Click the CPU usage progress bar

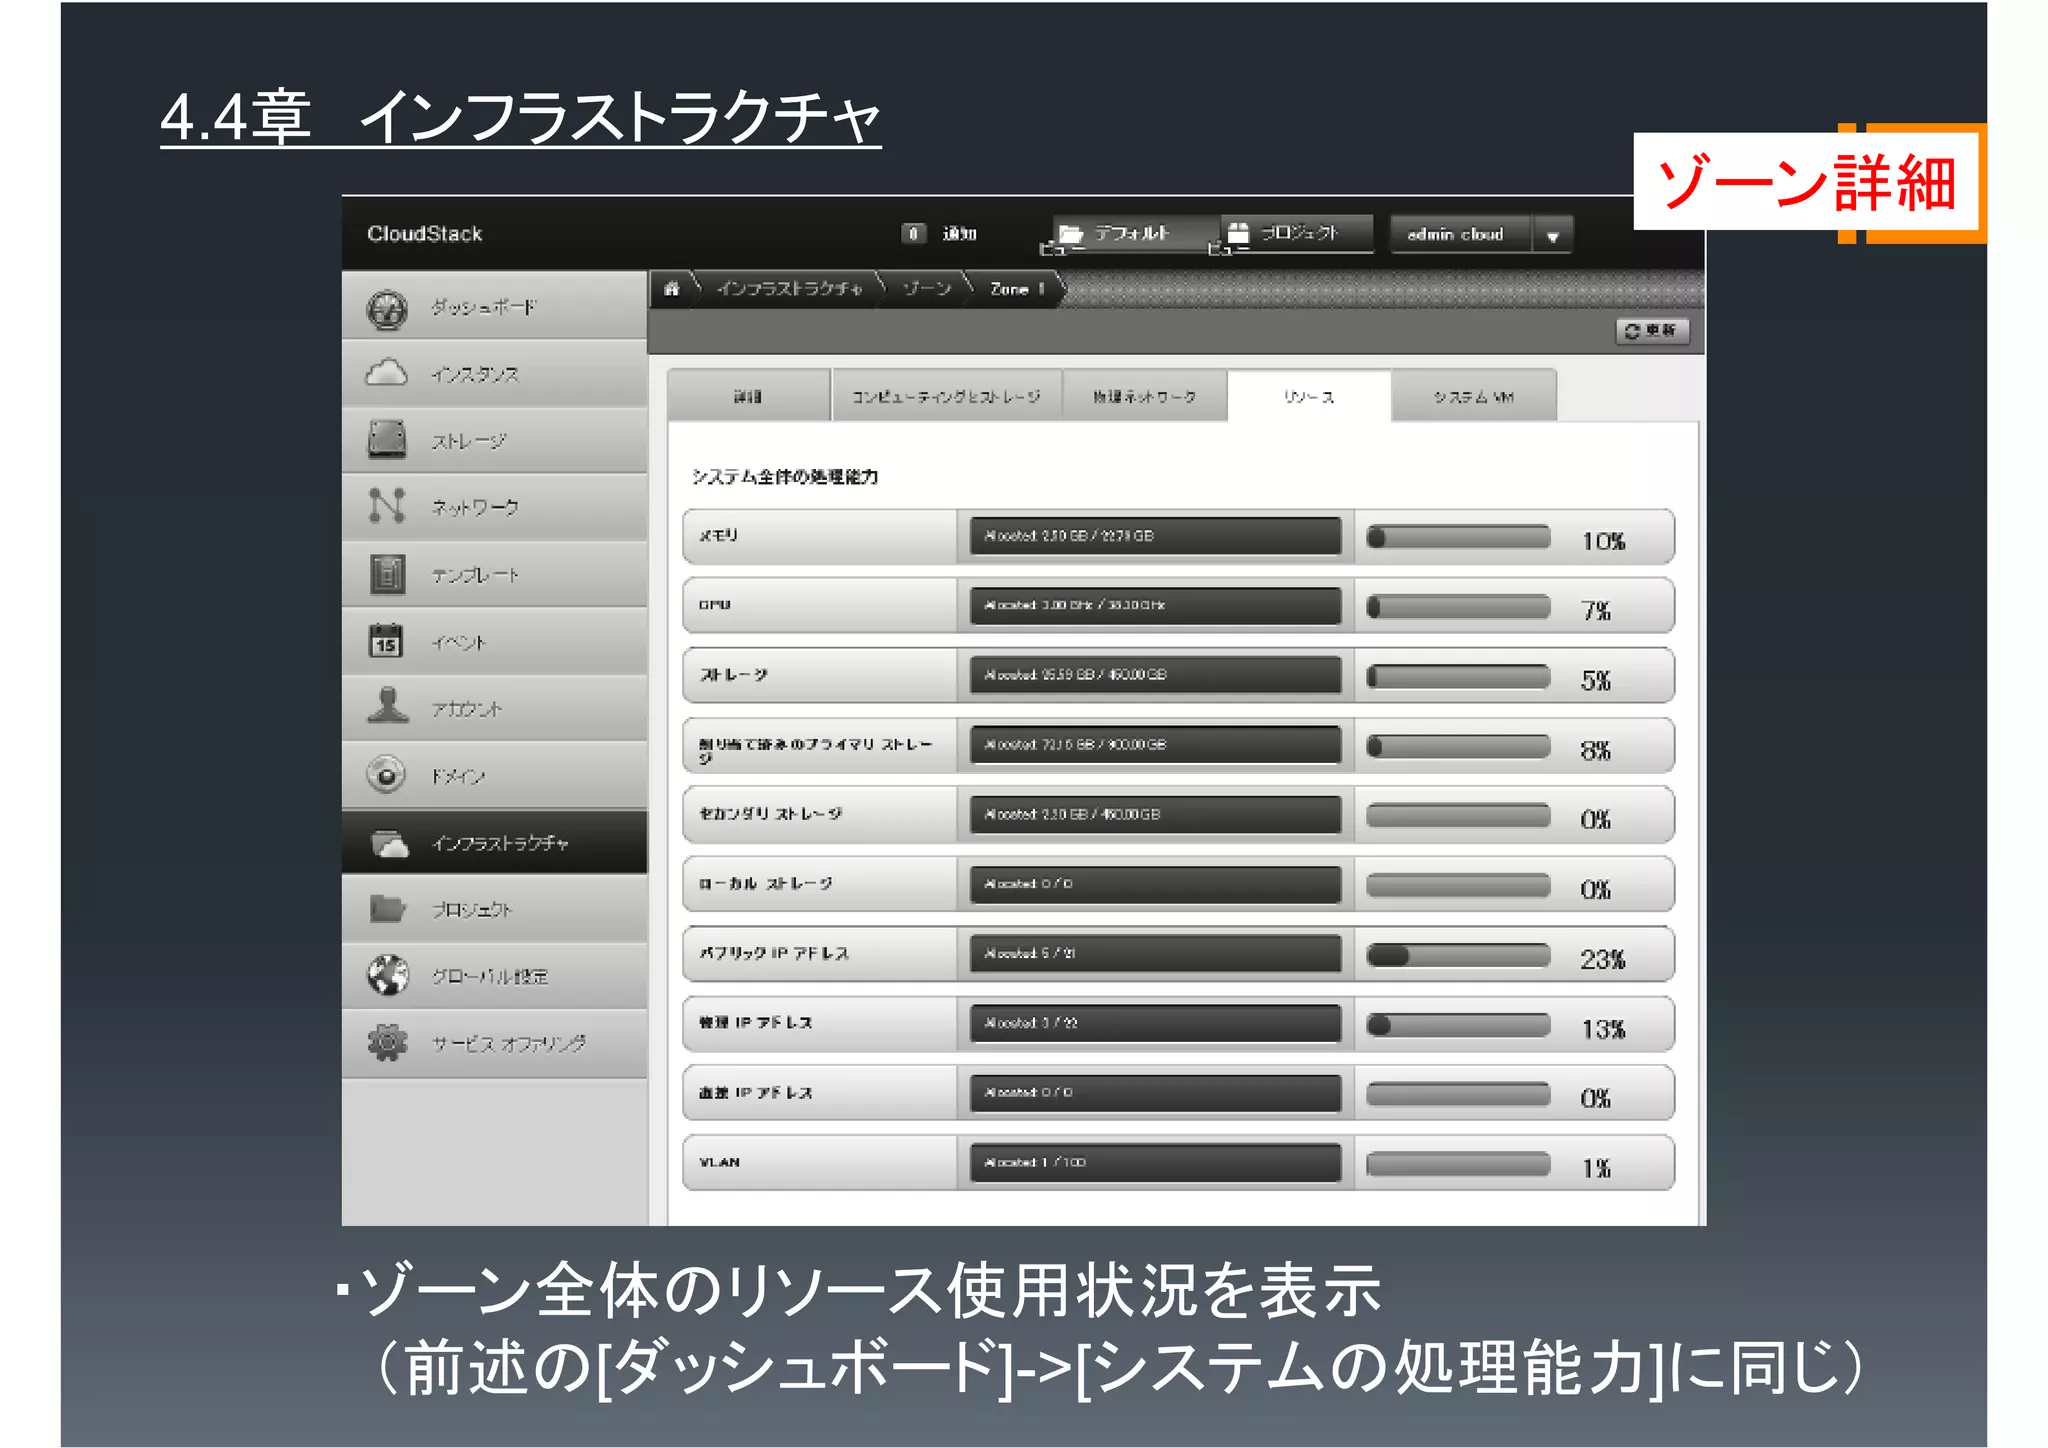pos(1457,607)
